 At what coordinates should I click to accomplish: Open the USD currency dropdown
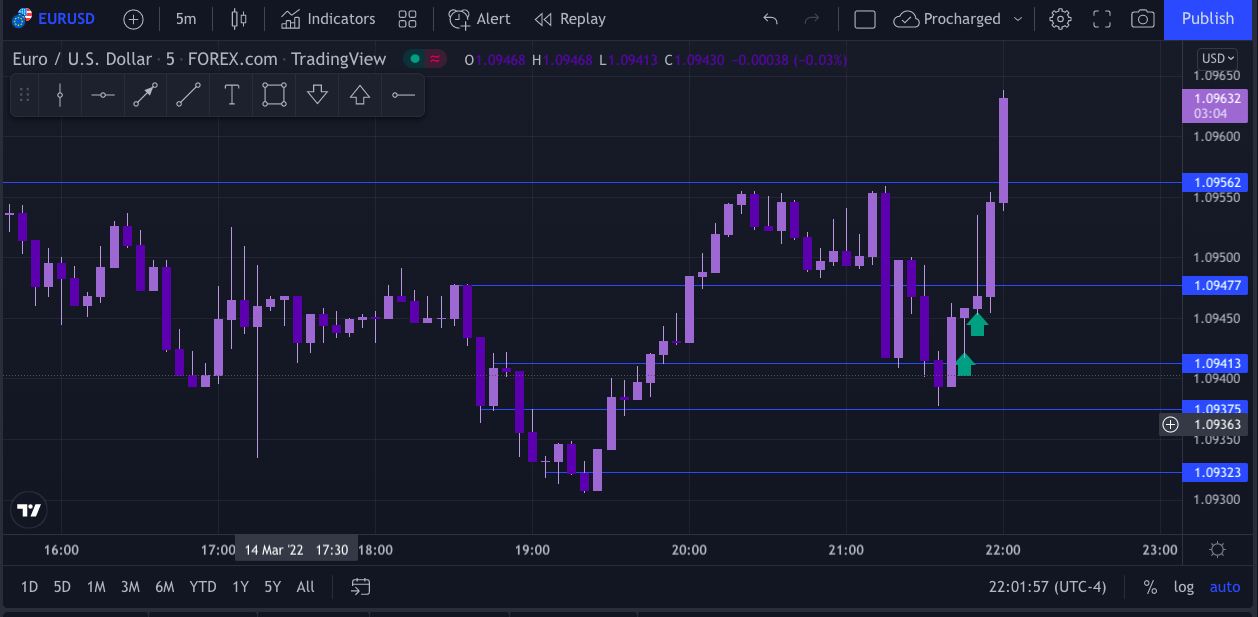(1217, 59)
